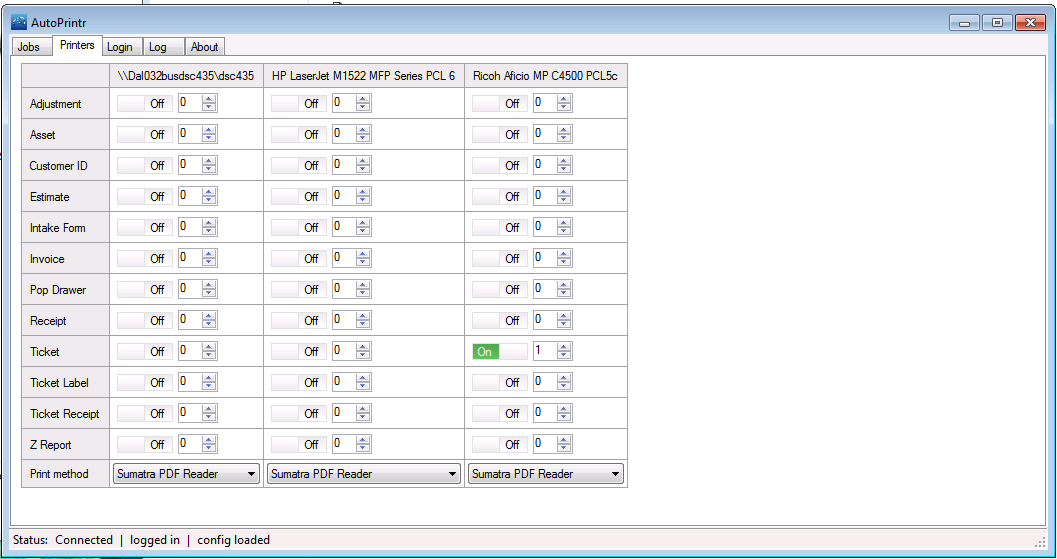Open the Login tab
Screen dimensions: 1057x559
pyautogui.click(x=120, y=47)
